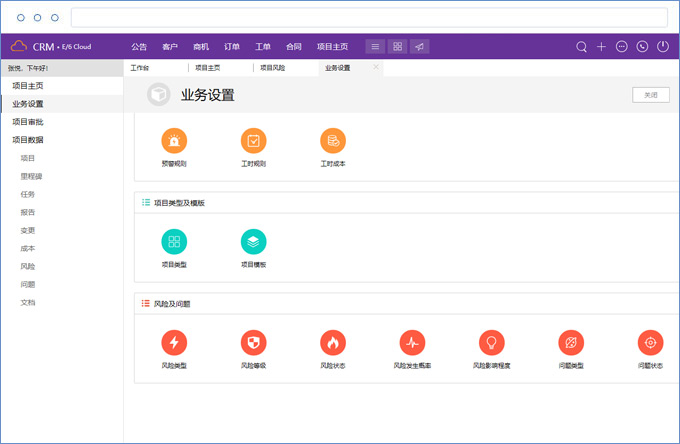Open the 问题状态 target icon

tap(650, 343)
